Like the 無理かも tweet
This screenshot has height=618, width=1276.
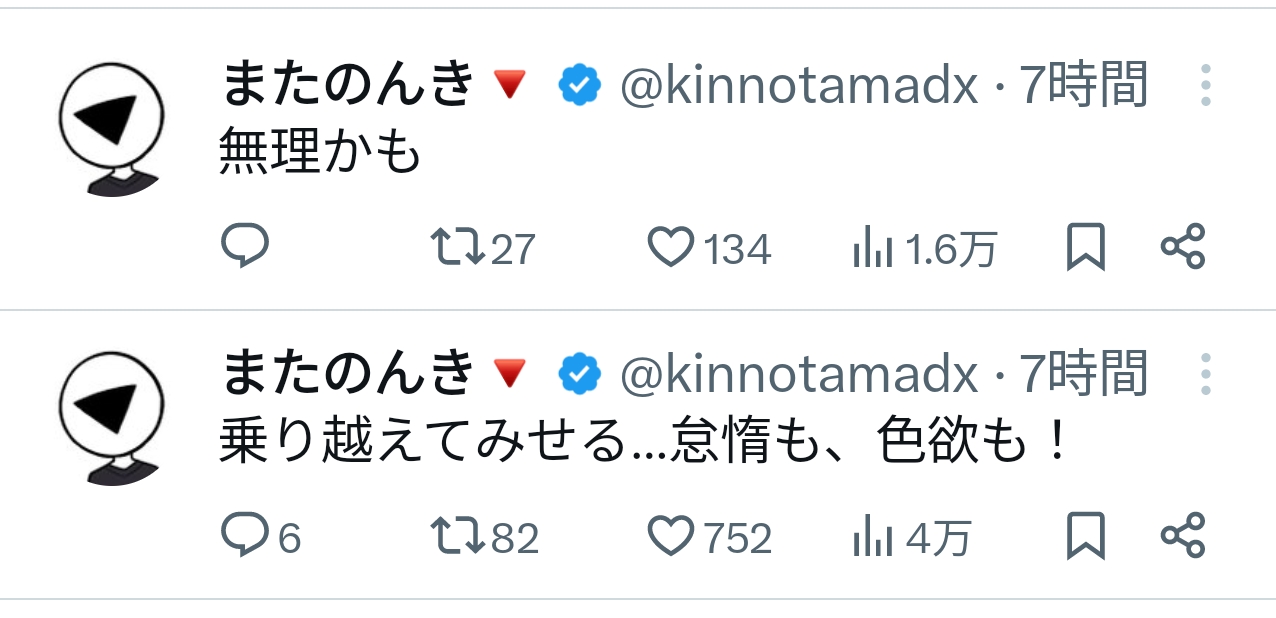[x=671, y=247]
